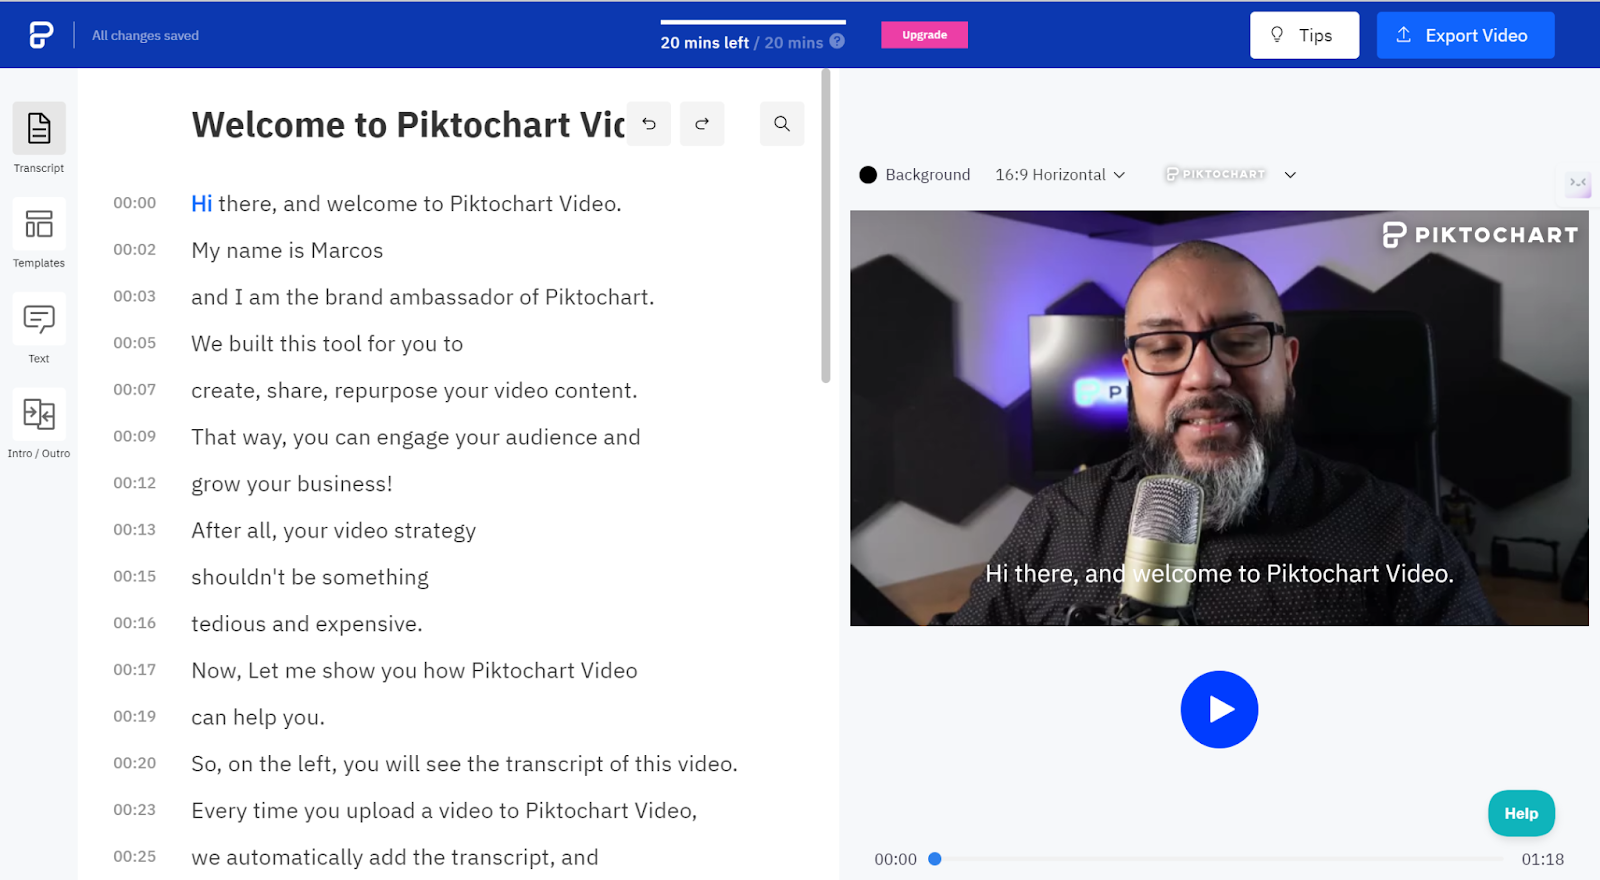The height and width of the screenshot is (880, 1600).
Task: Redo the last edit
Action: [x=702, y=124]
